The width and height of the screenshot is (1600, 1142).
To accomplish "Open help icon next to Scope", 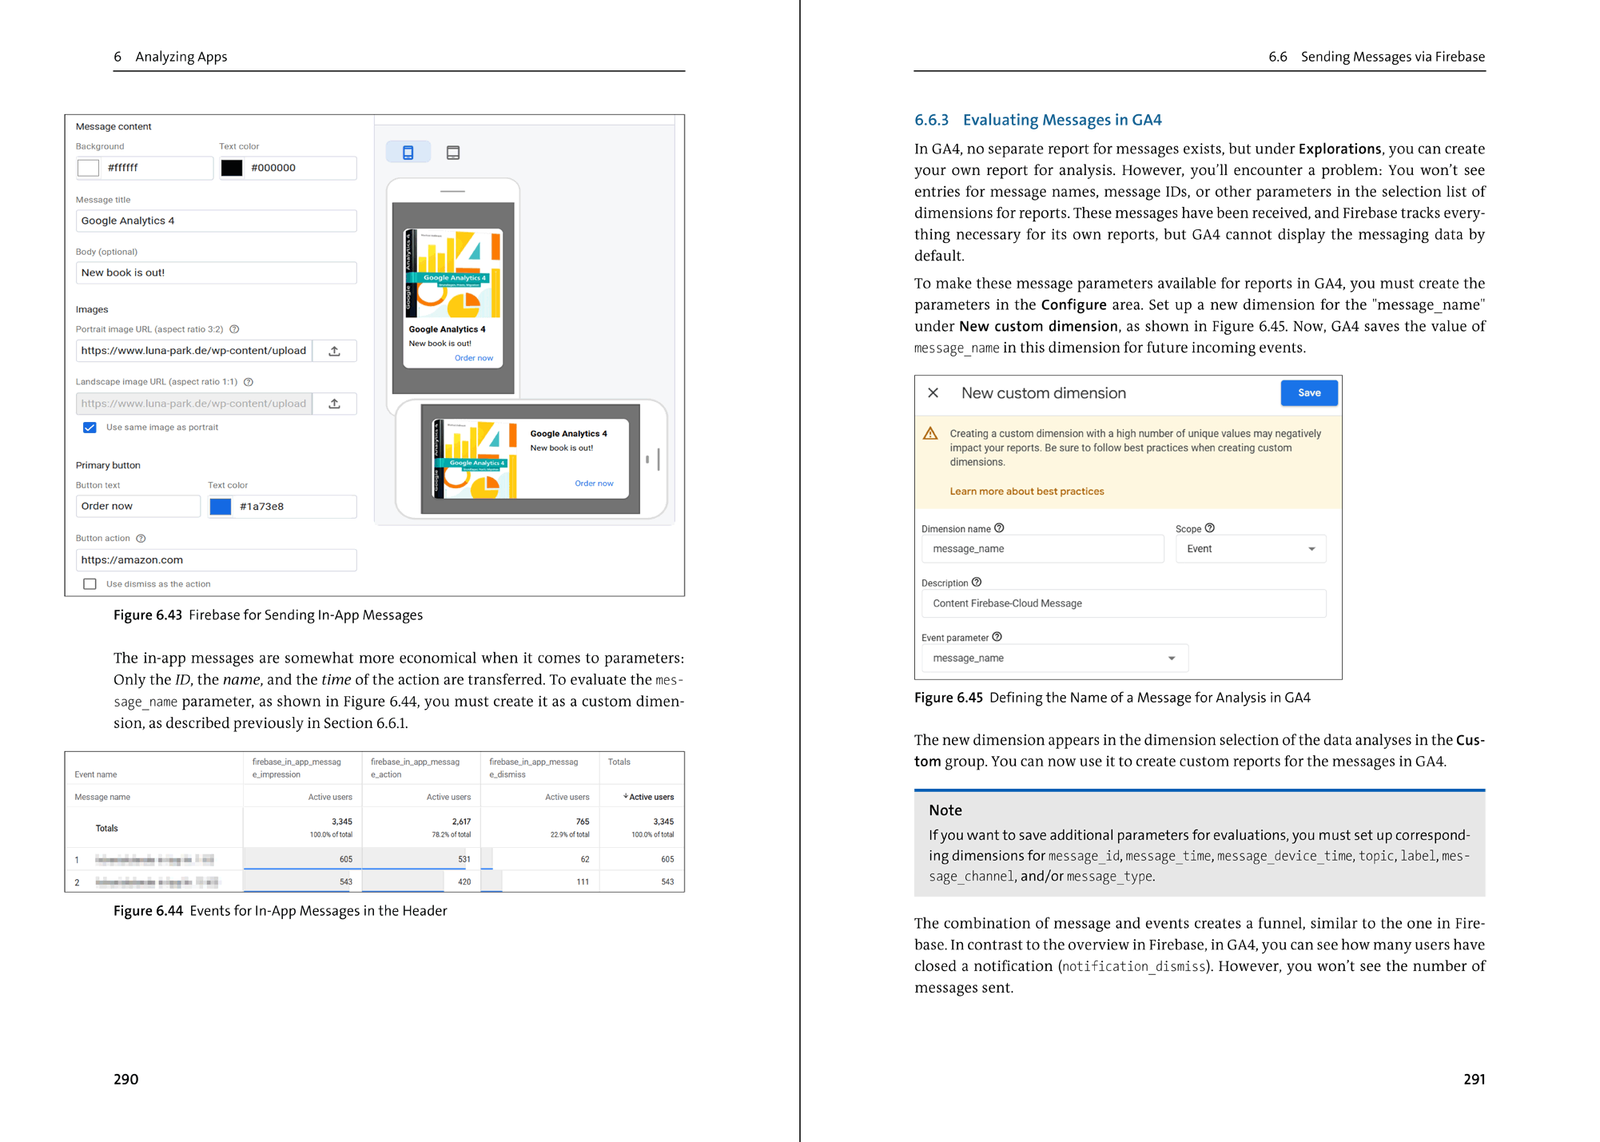I will coord(1210,528).
